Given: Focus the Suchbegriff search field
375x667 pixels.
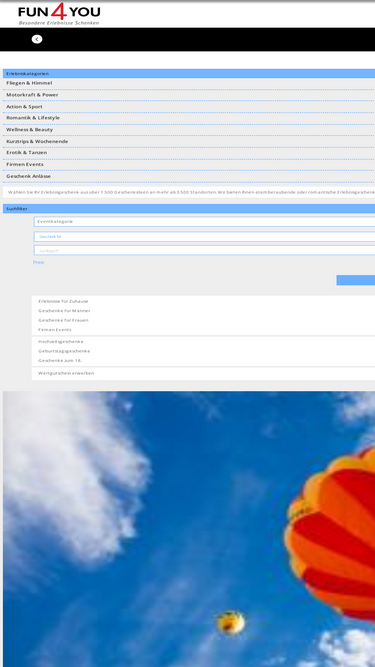Looking at the screenshot, I should click(x=205, y=251).
